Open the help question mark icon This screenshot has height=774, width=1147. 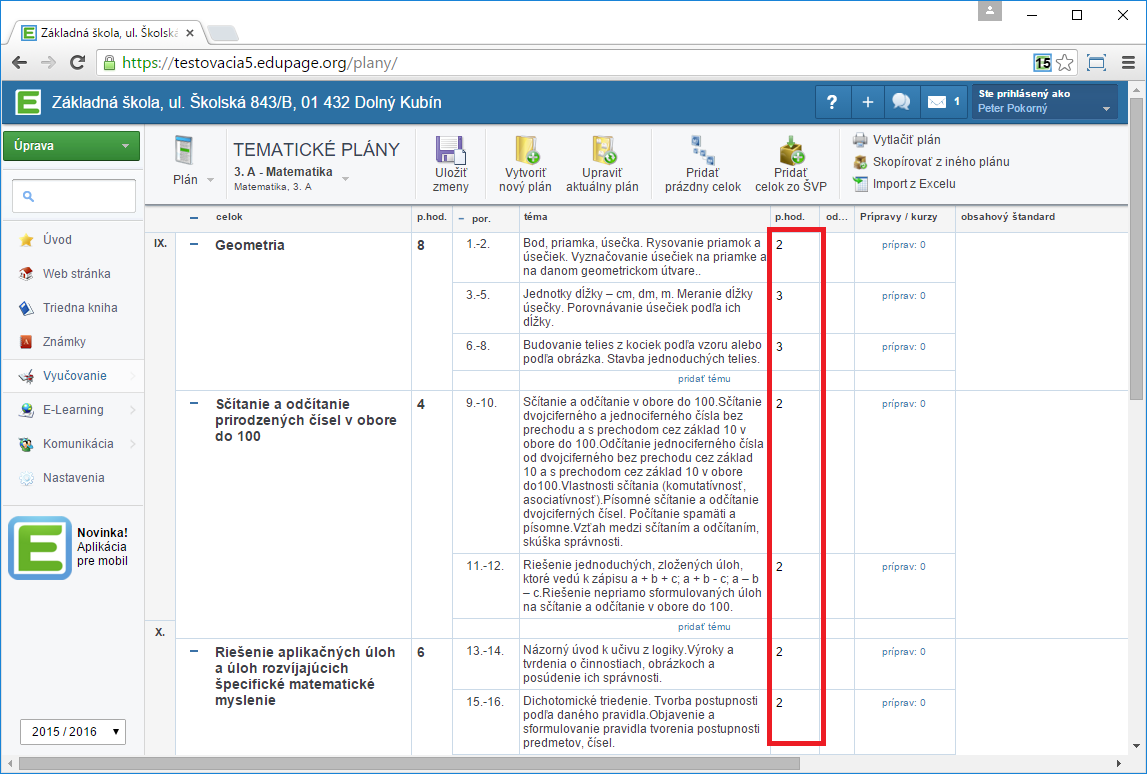coord(831,102)
